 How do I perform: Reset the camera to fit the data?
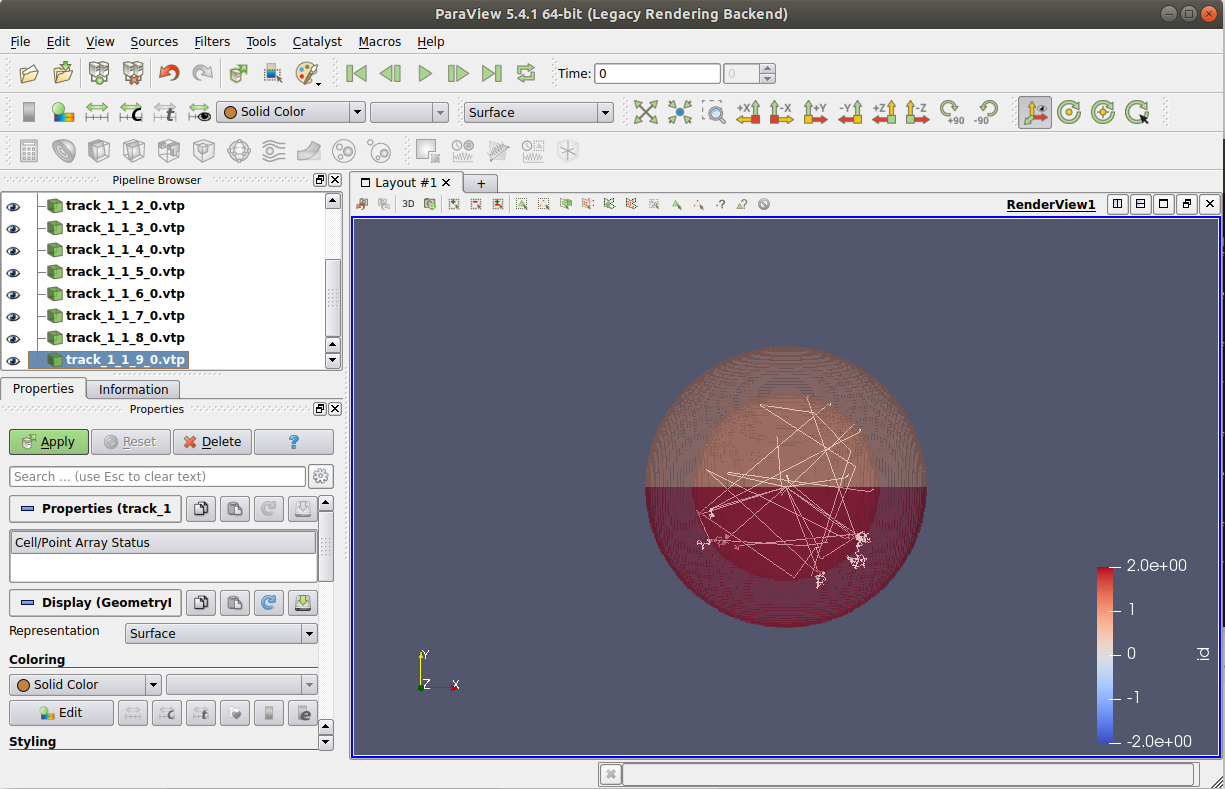[x=645, y=112]
